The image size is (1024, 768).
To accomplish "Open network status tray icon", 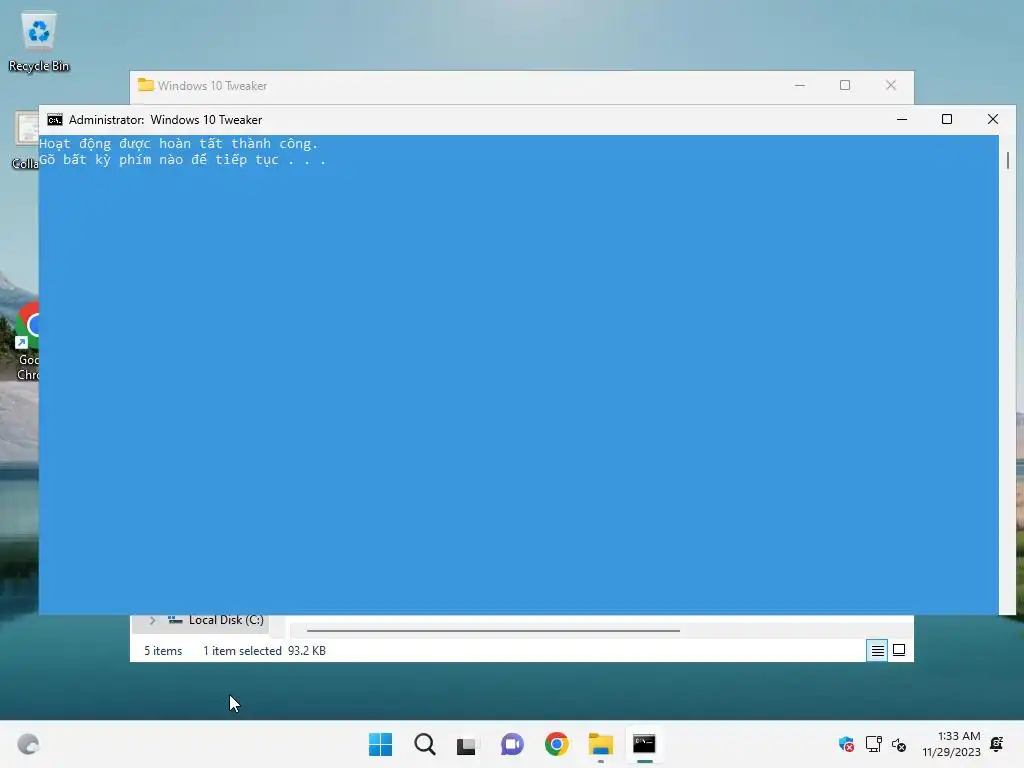I will point(873,744).
